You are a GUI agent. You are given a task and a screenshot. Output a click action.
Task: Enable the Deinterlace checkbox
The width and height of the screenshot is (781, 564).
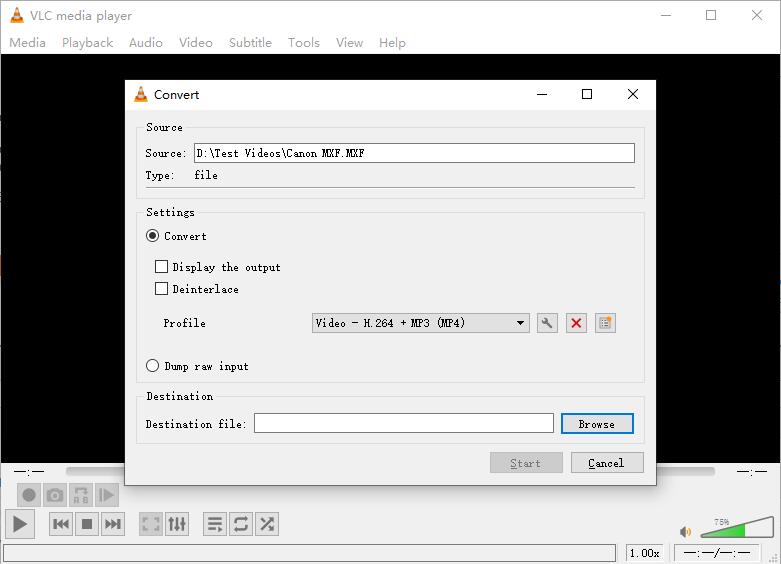(161, 288)
